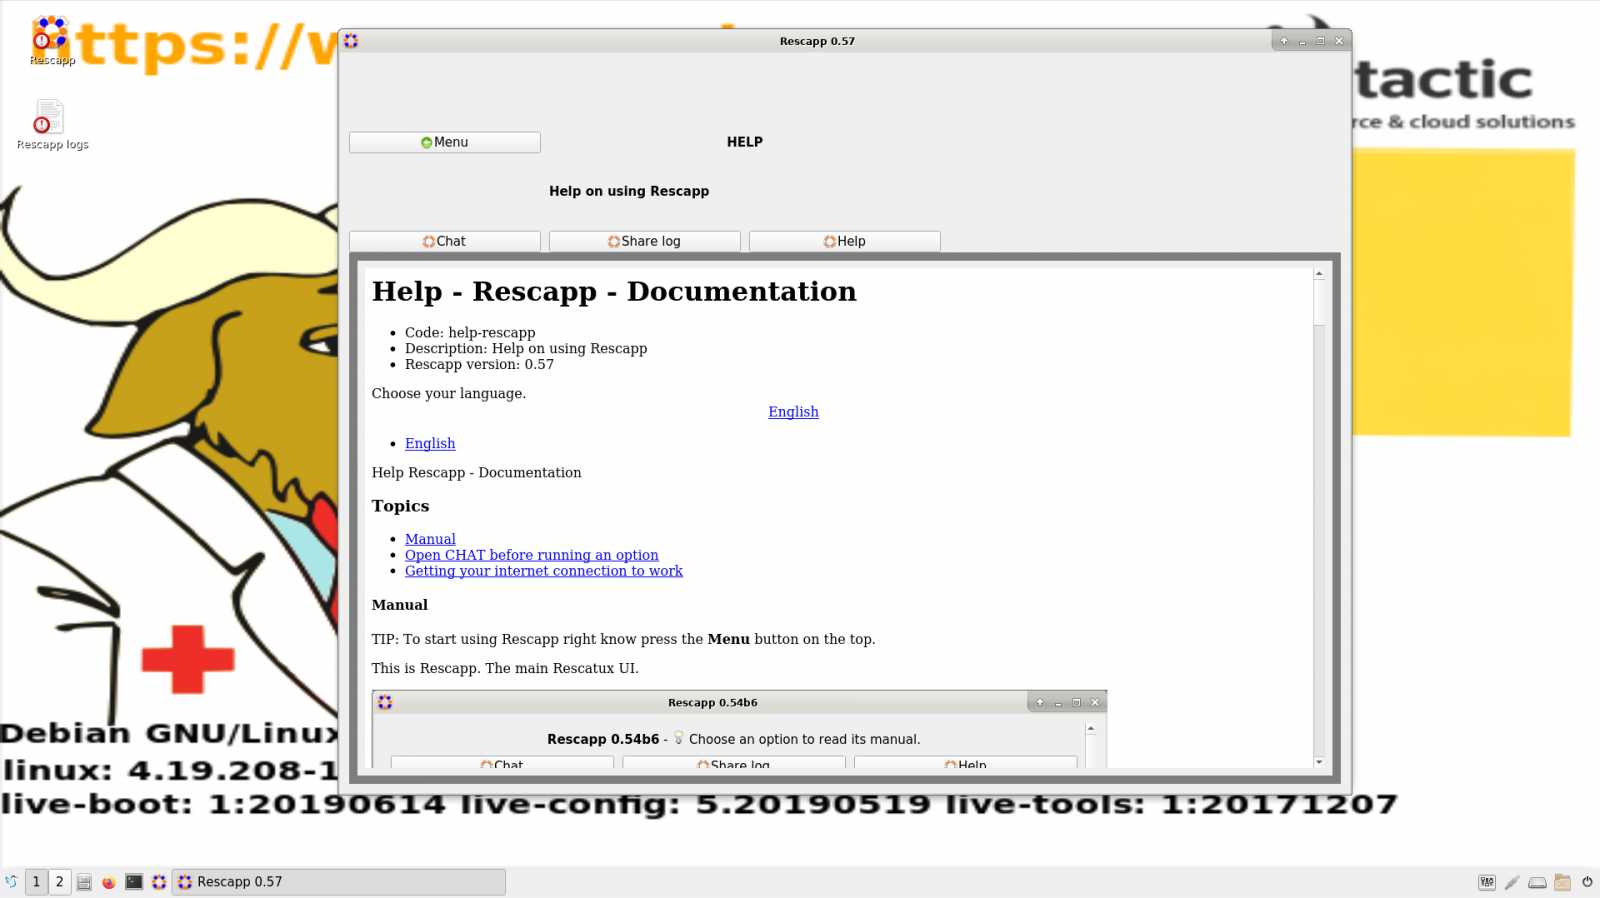Click the 'Topics' heading

(x=400, y=506)
